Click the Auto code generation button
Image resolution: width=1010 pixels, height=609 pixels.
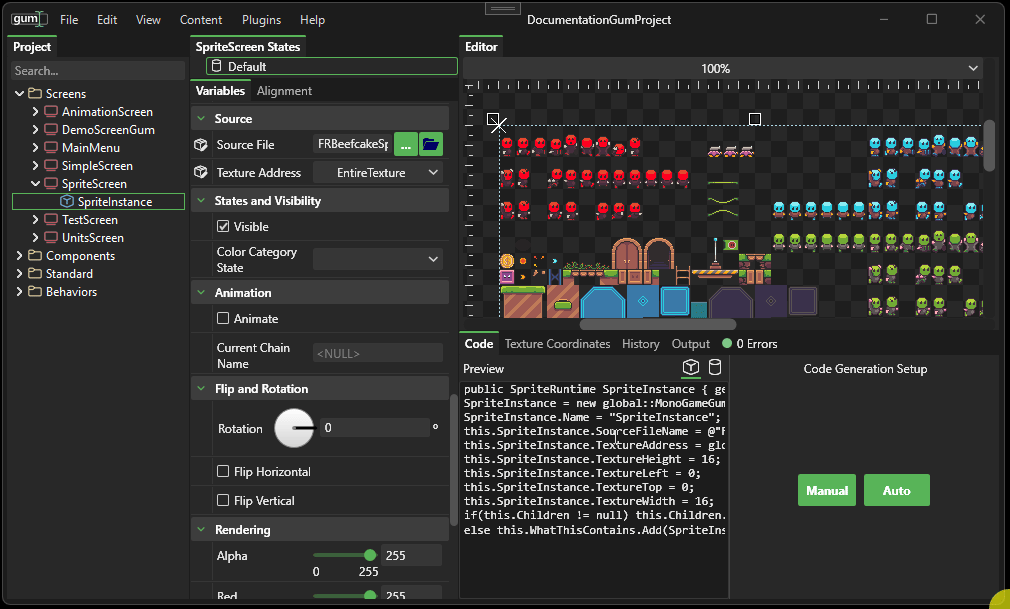pyautogui.click(x=896, y=490)
